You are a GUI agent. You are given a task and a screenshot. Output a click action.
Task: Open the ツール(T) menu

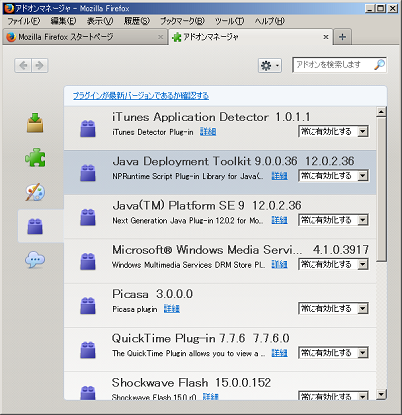(x=229, y=21)
